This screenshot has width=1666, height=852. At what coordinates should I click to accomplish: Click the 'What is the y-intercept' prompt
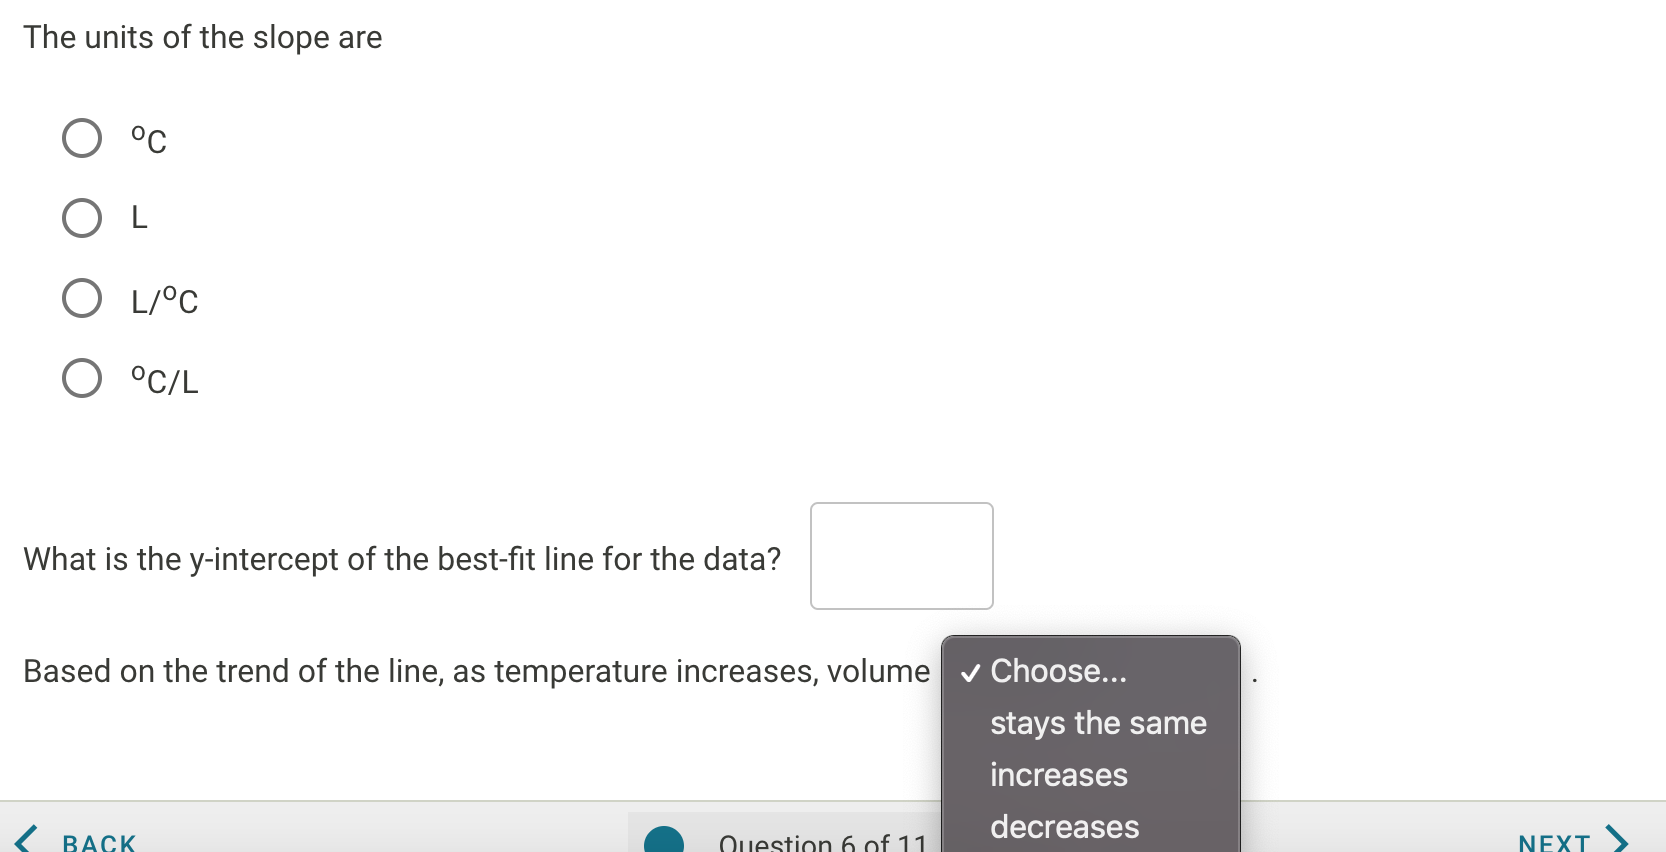coord(402,559)
